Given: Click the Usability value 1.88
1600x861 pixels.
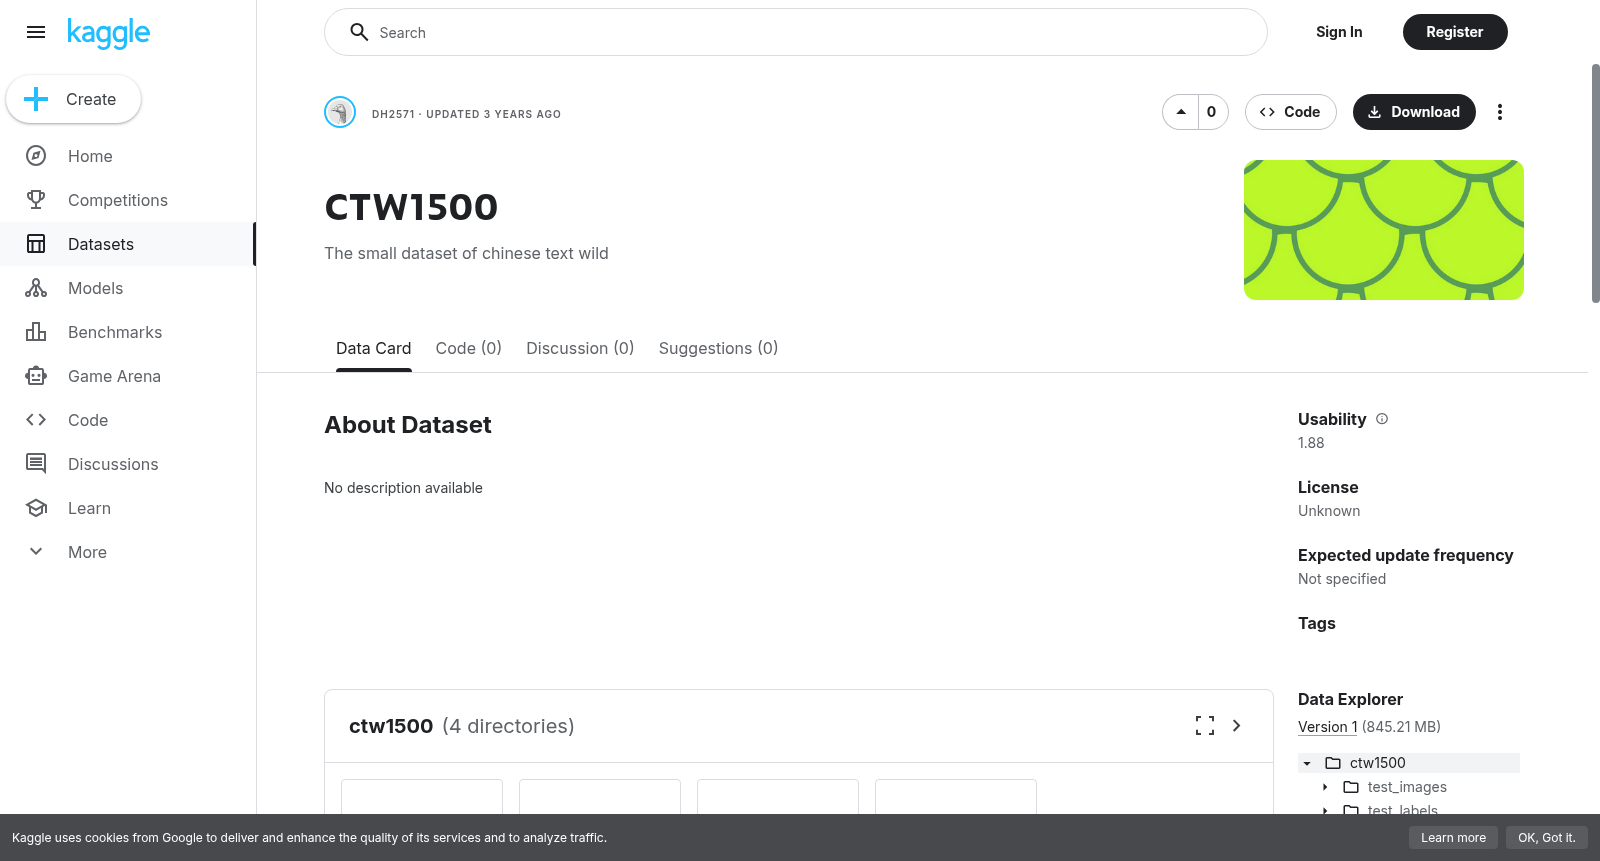Looking at the screenshot, I should [x=1311, y=443].
